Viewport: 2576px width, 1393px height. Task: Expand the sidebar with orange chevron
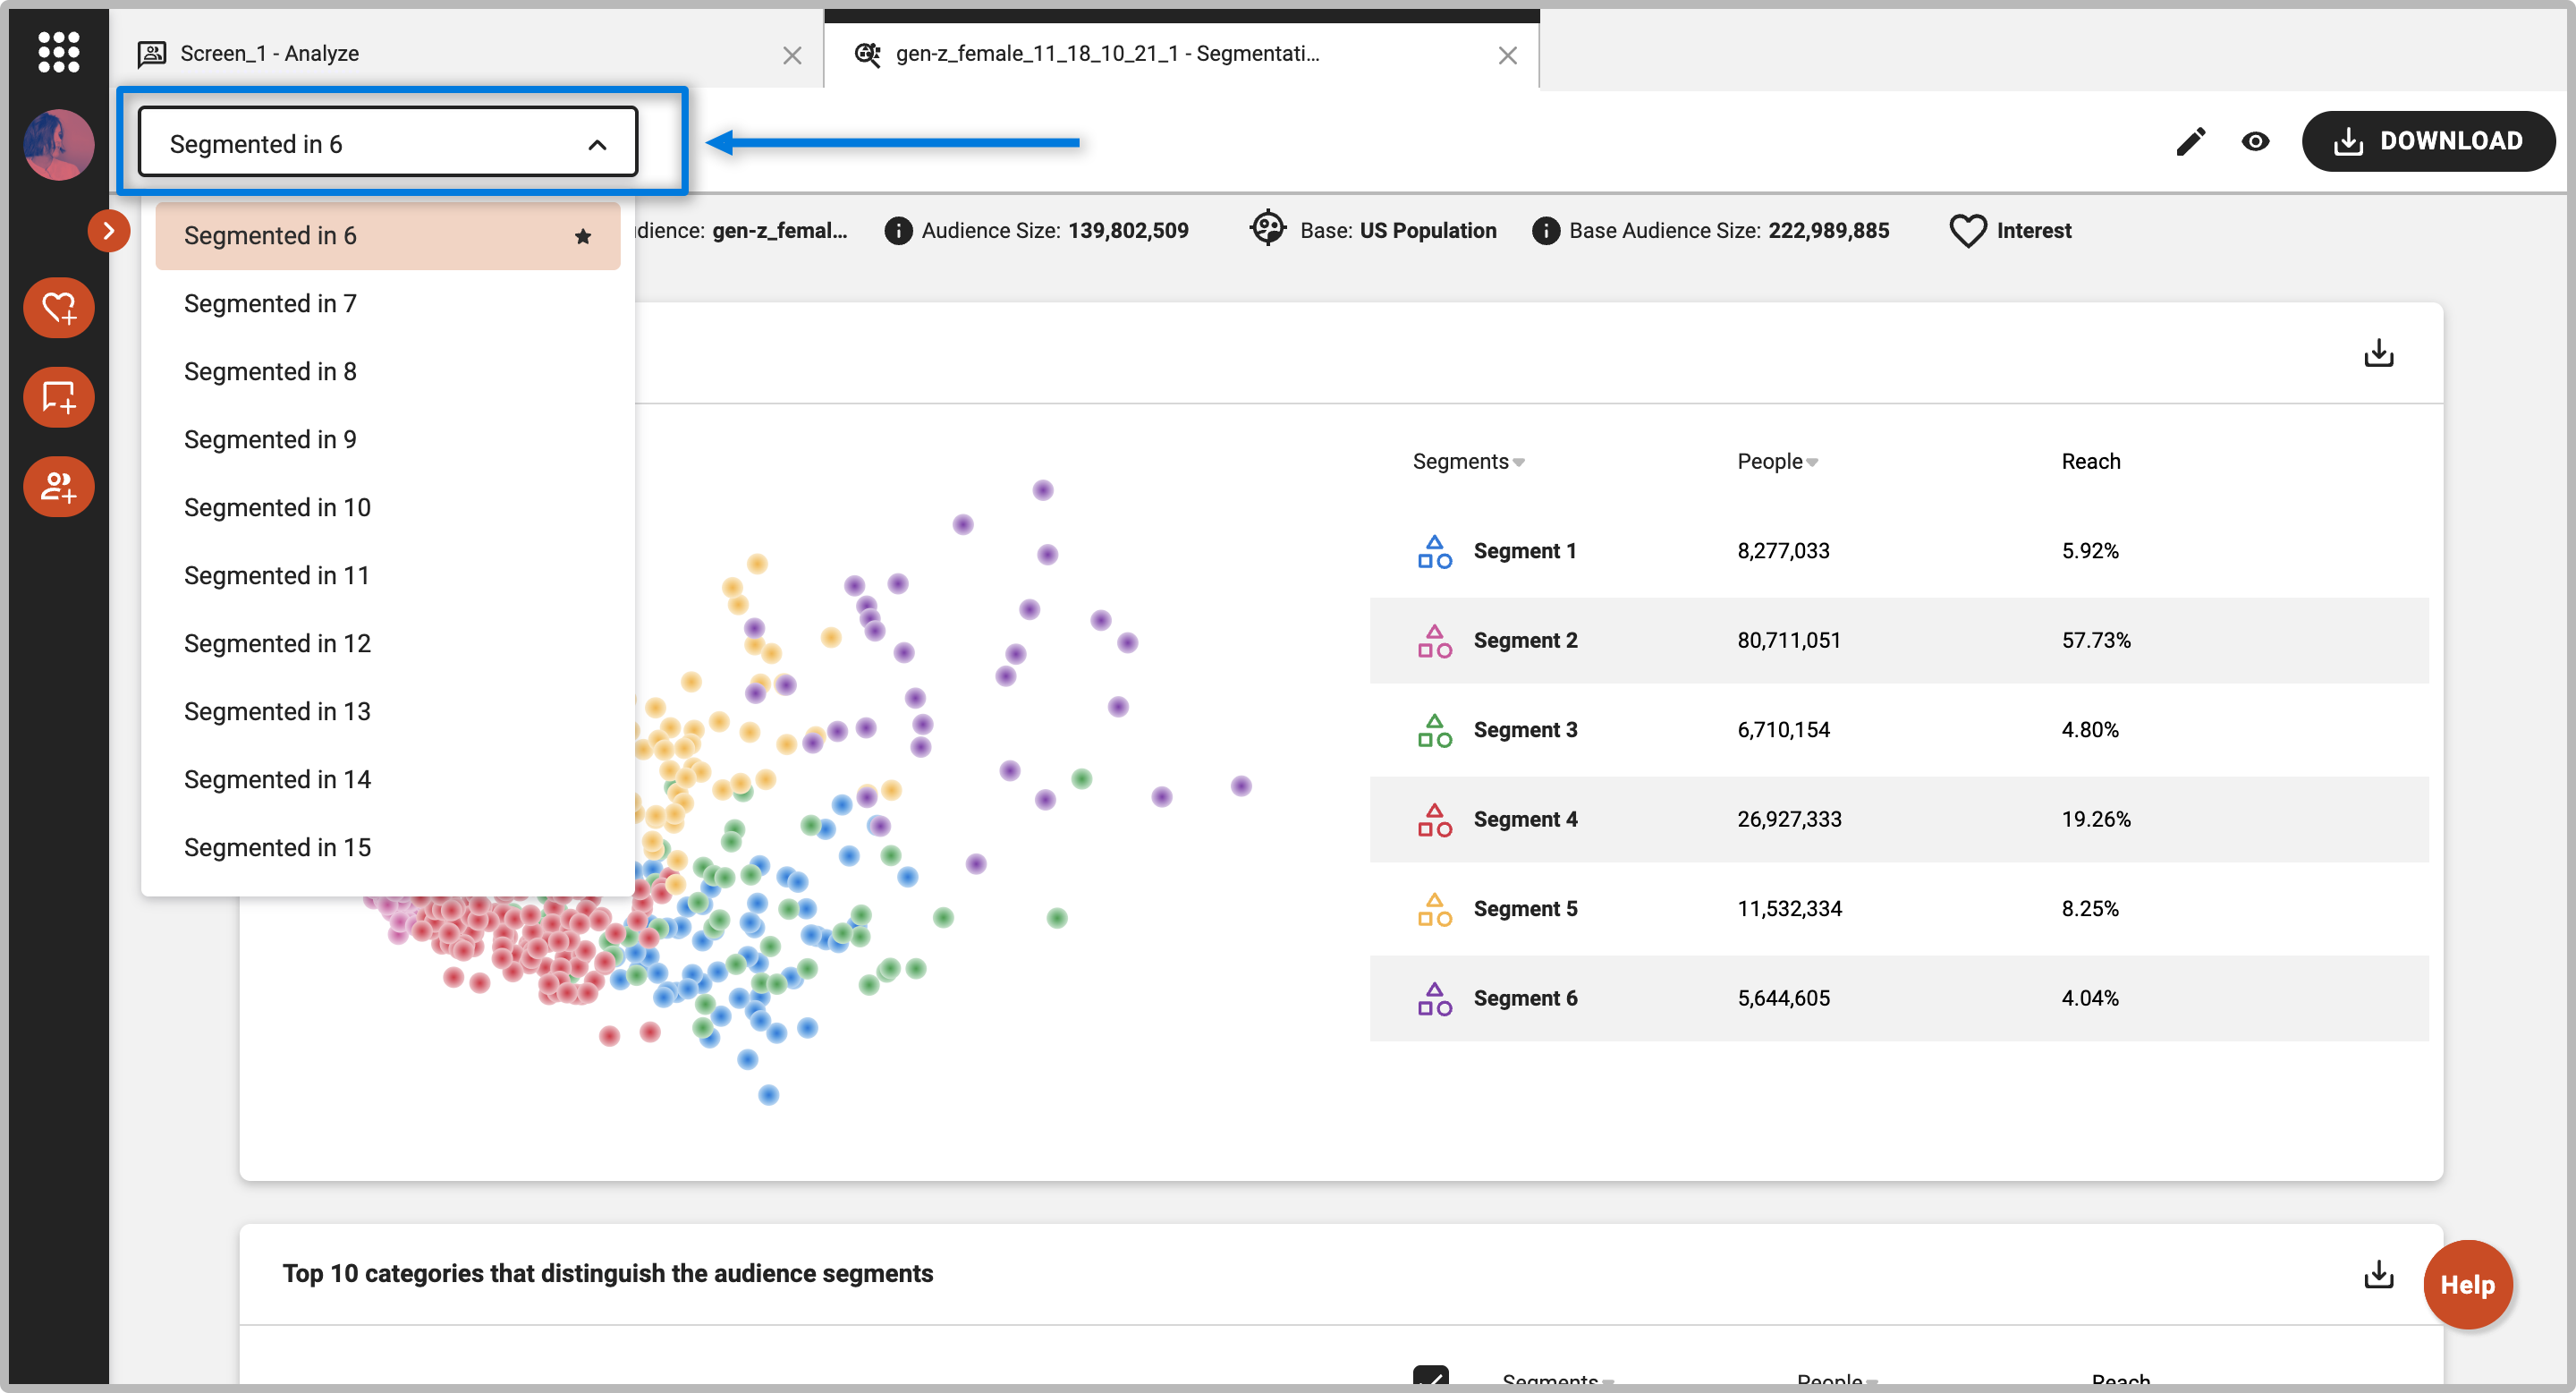click(x=108, y=231)
